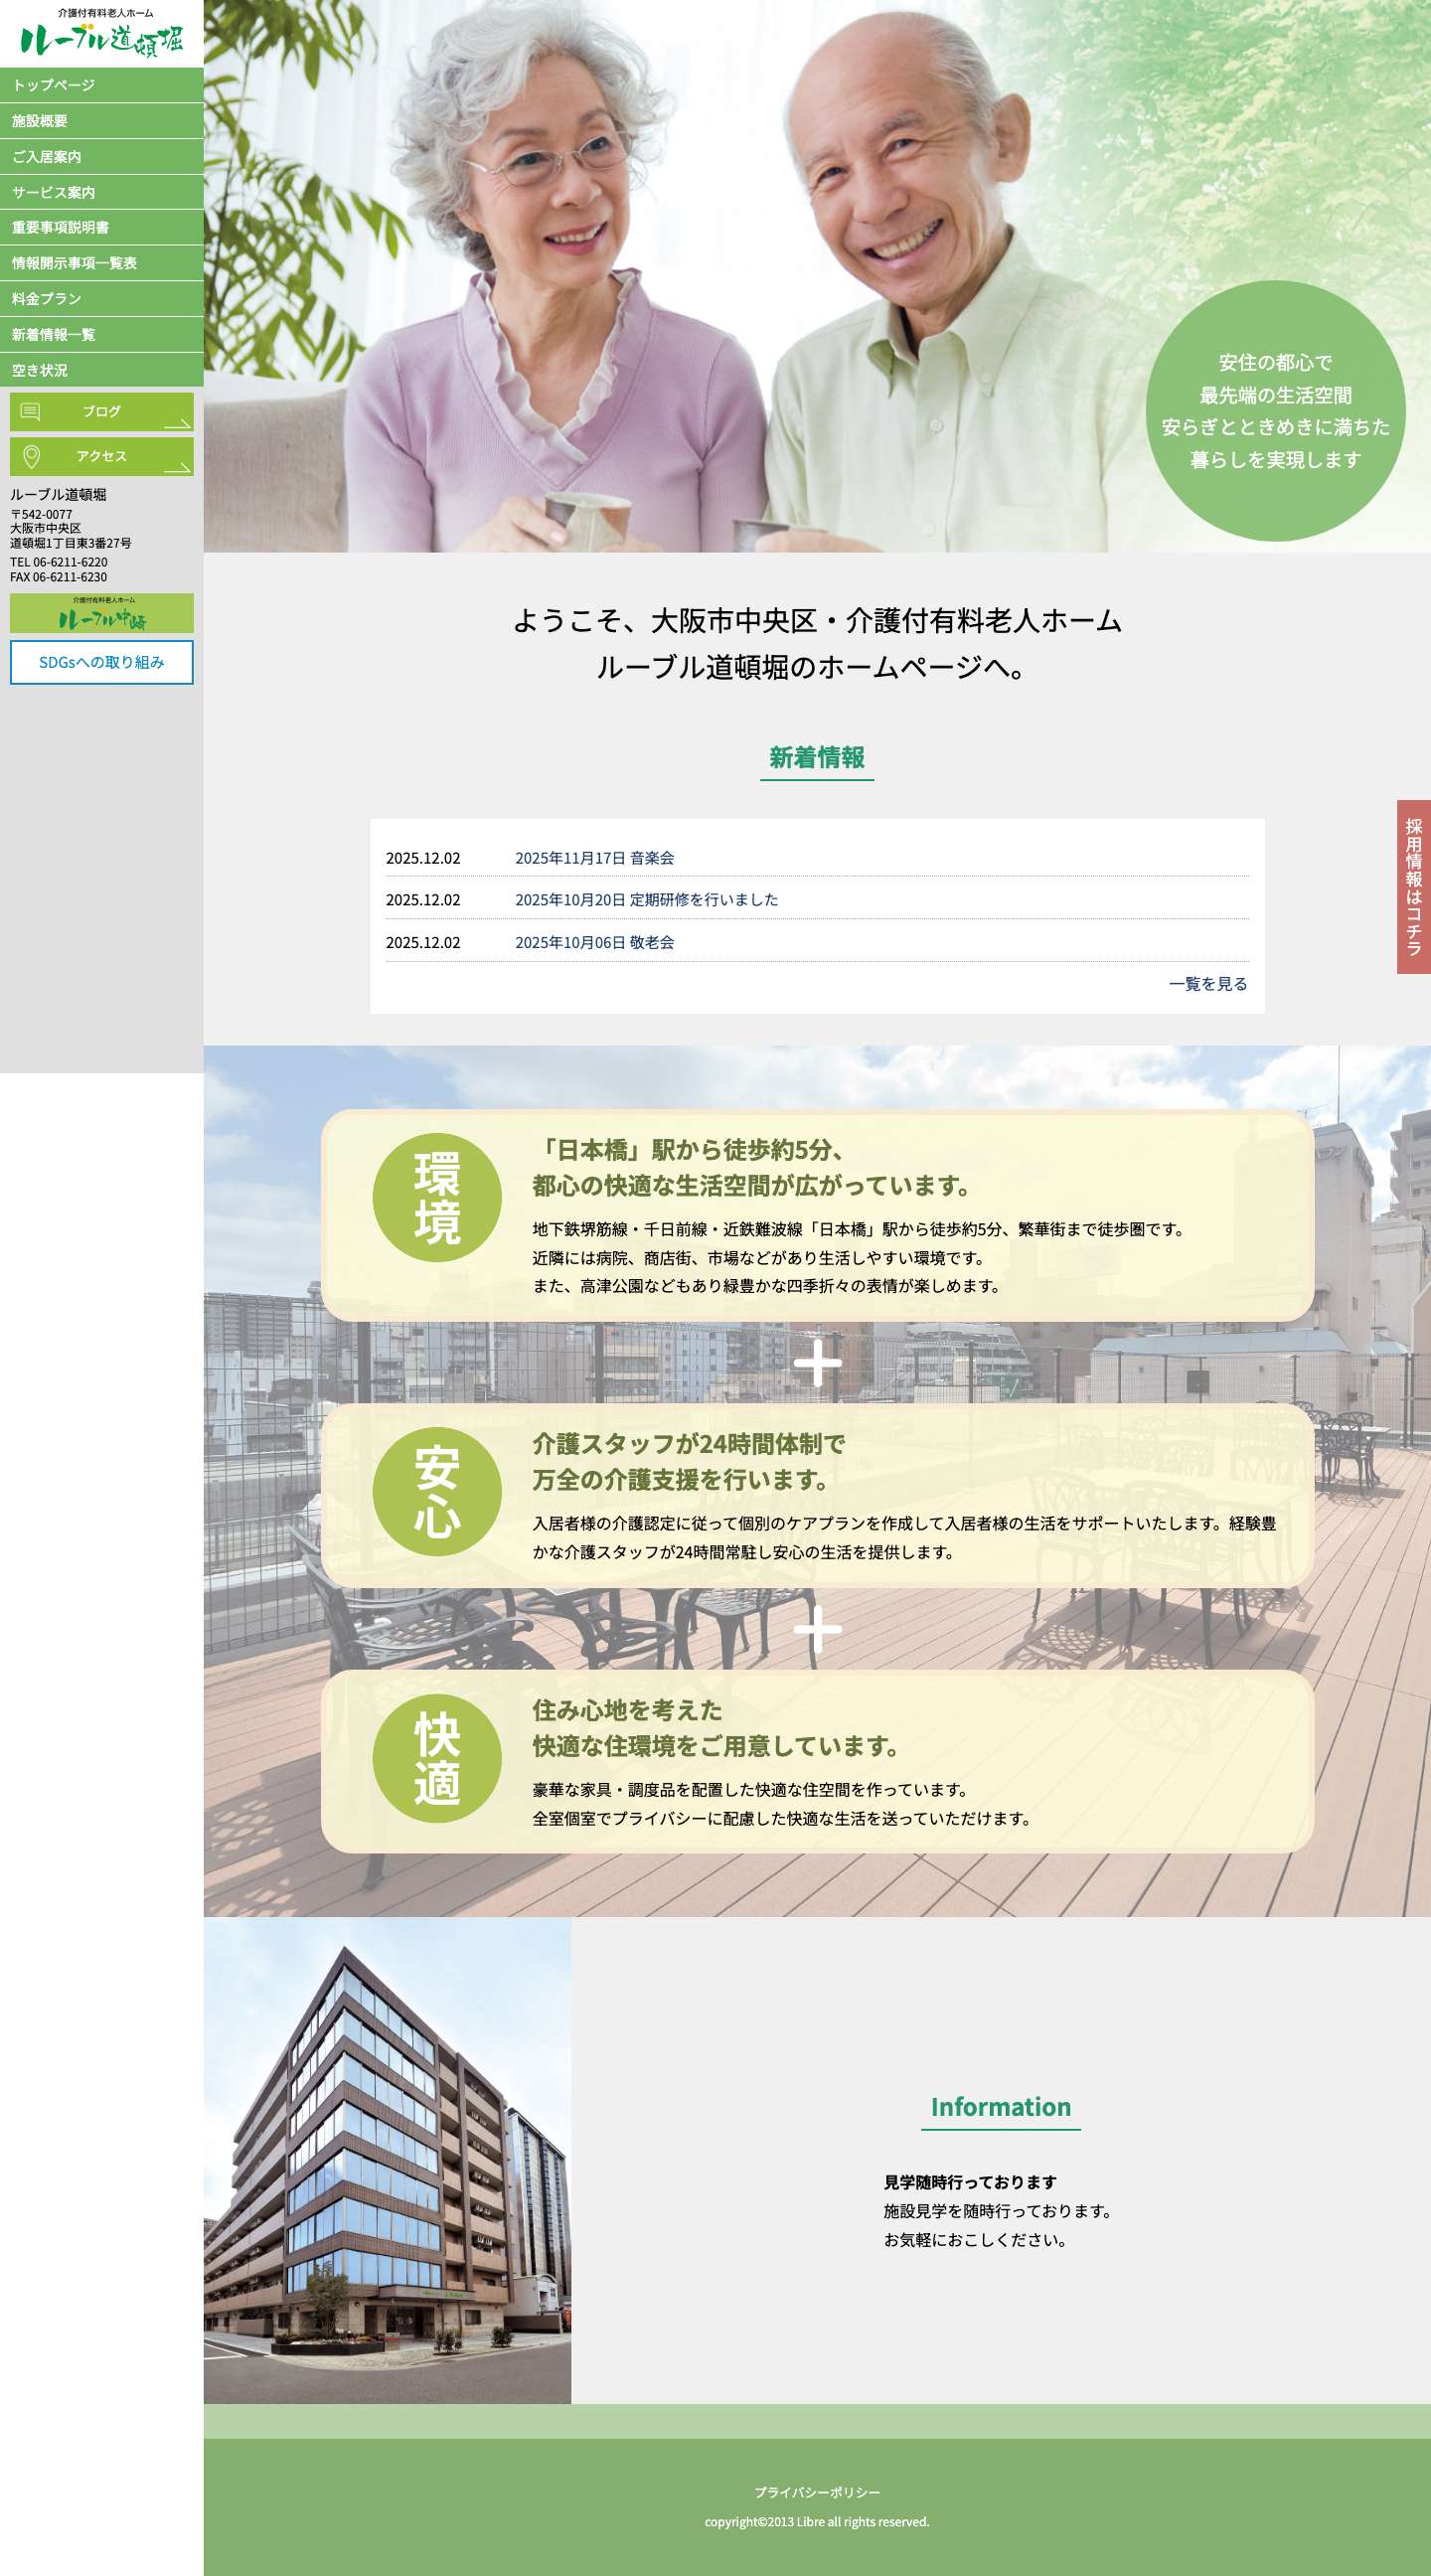
Task: Open 2025年10月20日 定期研修を行いました link
Action: (x=646, y=900)
